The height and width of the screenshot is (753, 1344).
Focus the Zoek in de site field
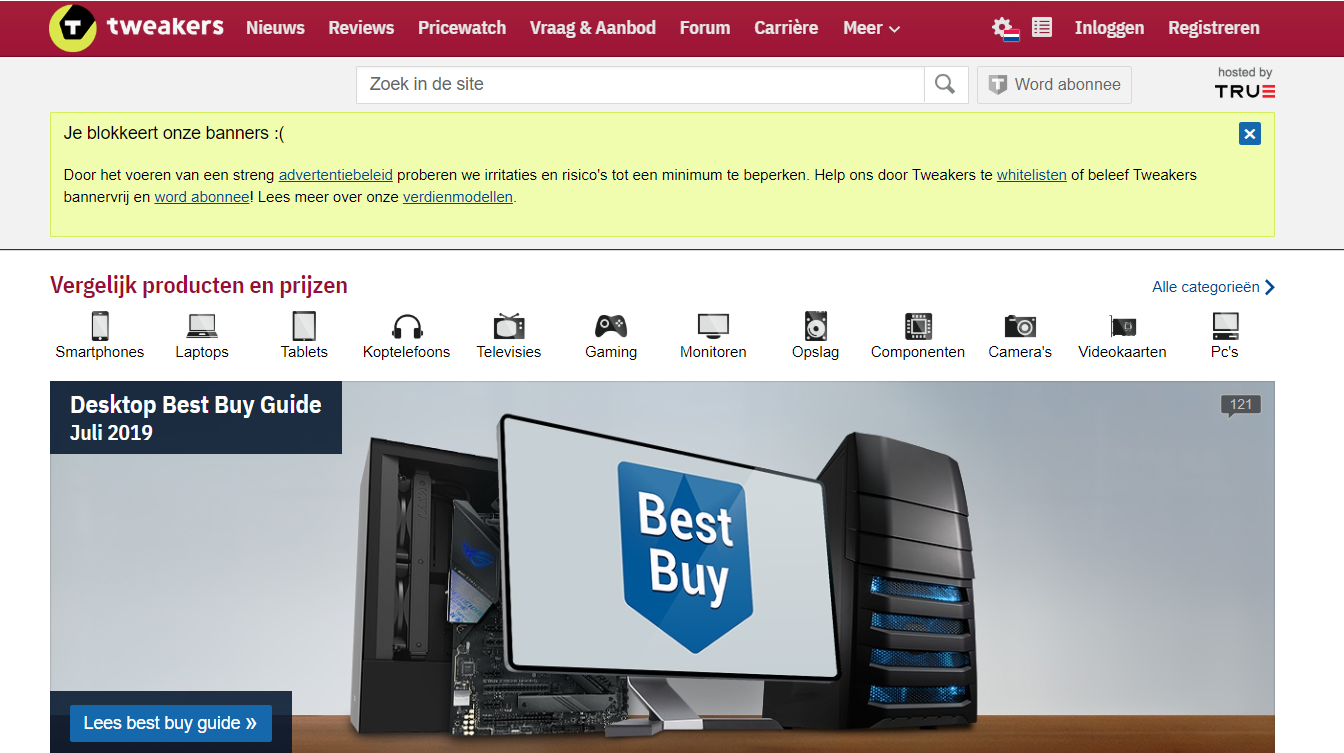(x=640, y=85)
